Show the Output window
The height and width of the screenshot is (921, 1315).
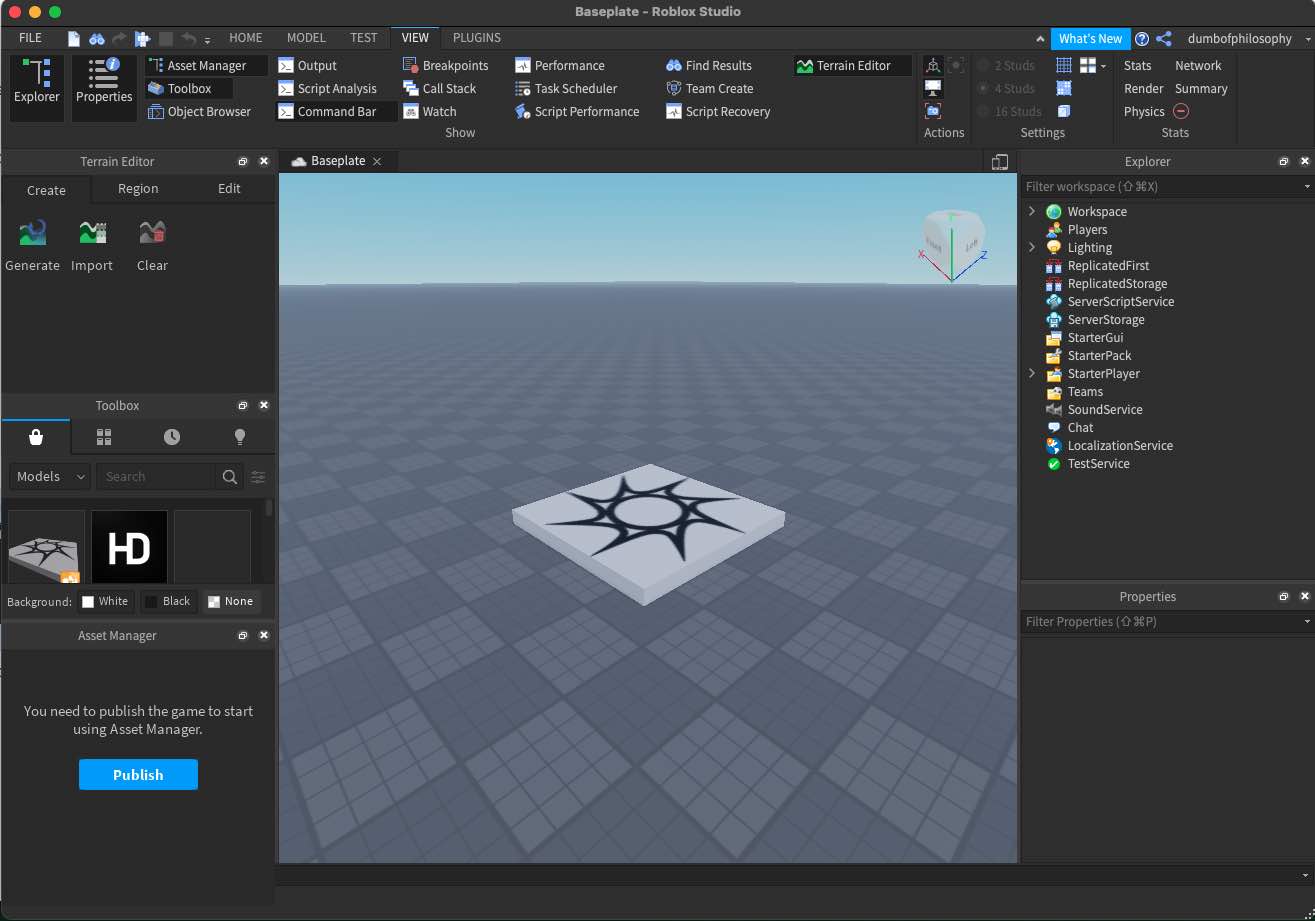(x=306, y=65)
